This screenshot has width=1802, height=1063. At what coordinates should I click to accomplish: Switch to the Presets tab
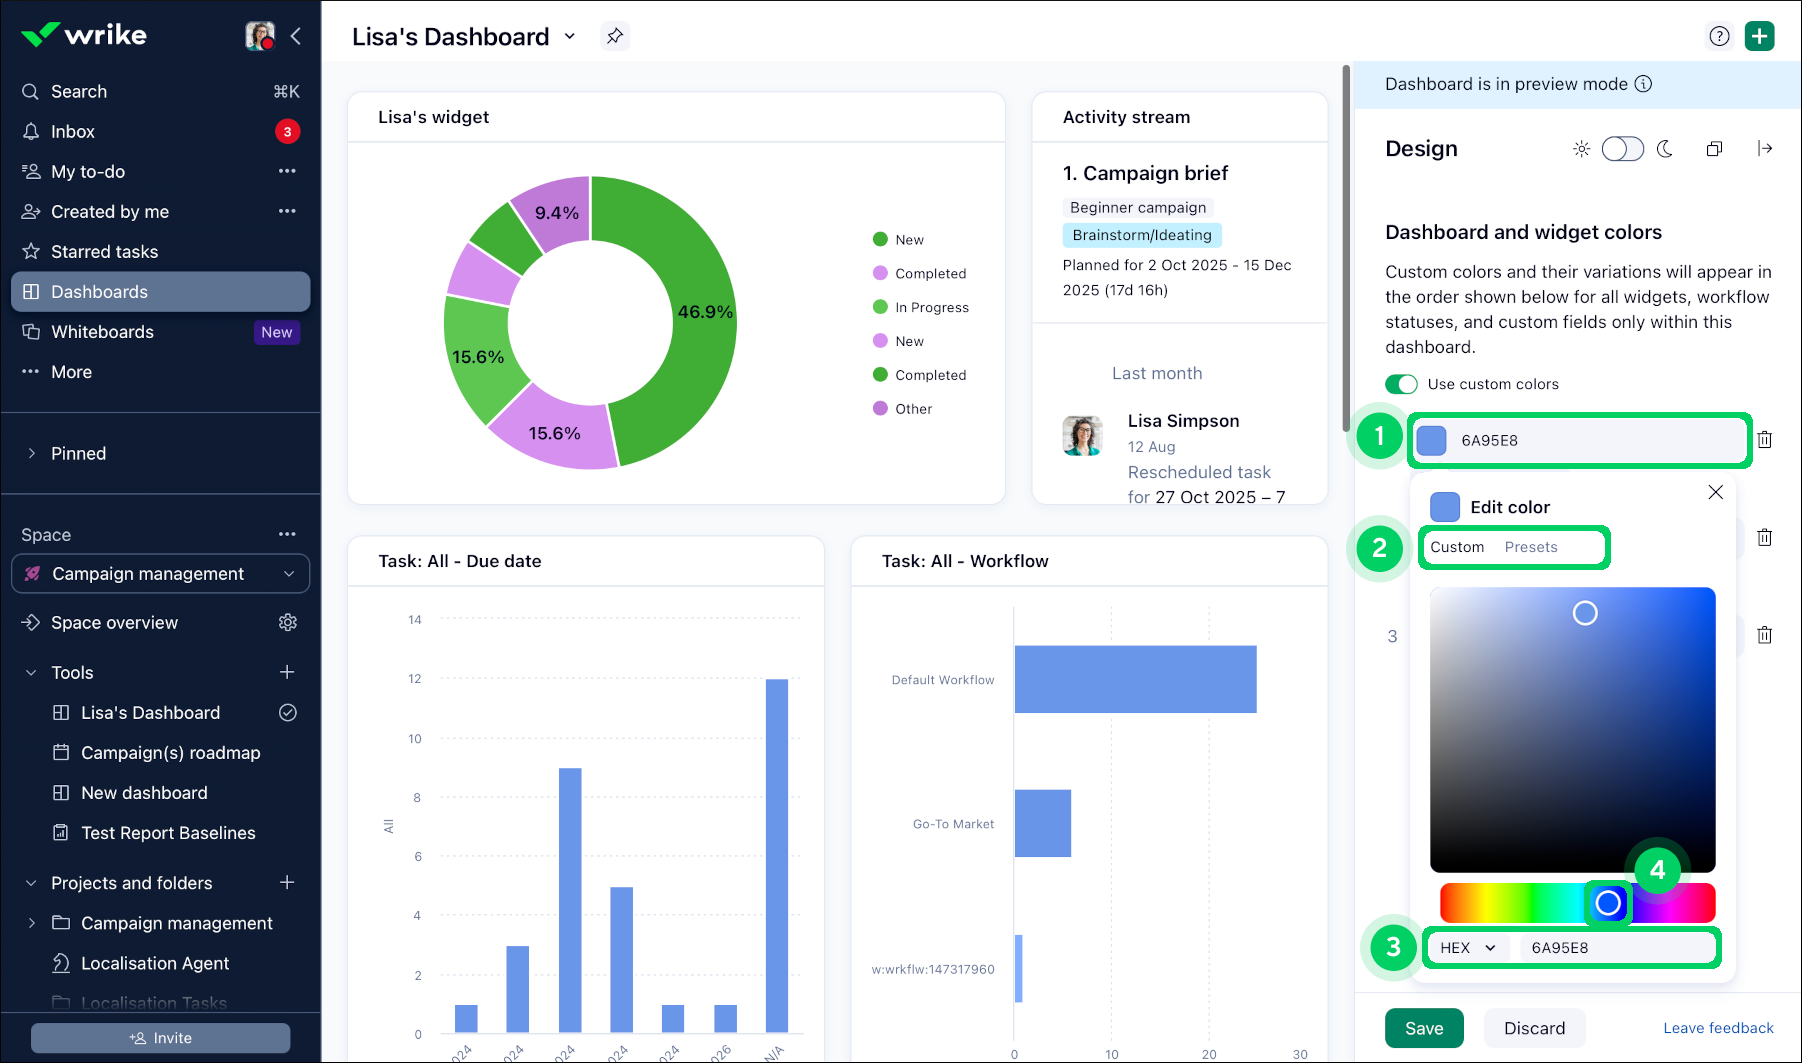coord(1531,547)
